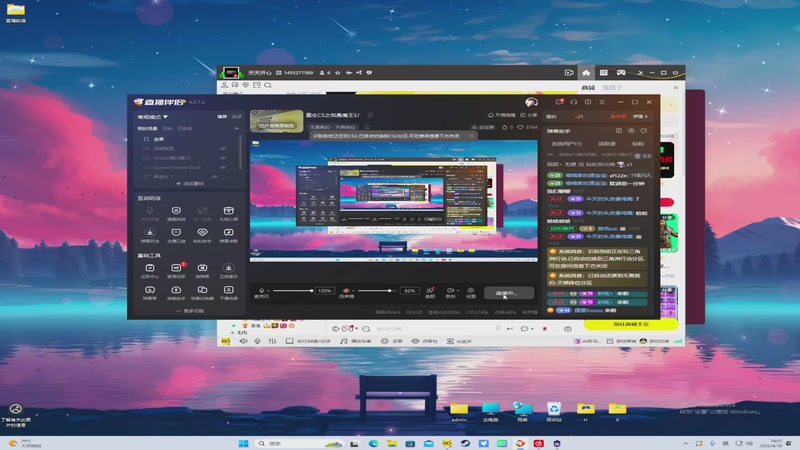
Task: Switch to 竖屏 portrait orientation
Action: (237, 117)
